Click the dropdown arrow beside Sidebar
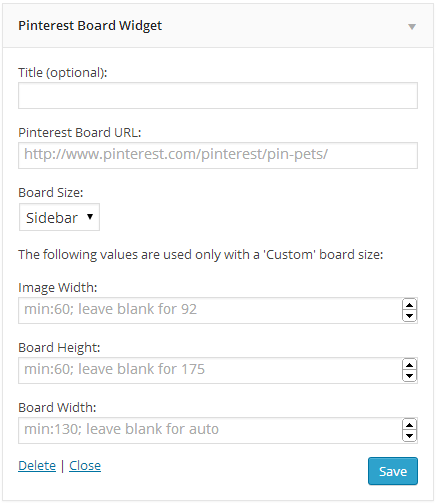 point(90,217)
